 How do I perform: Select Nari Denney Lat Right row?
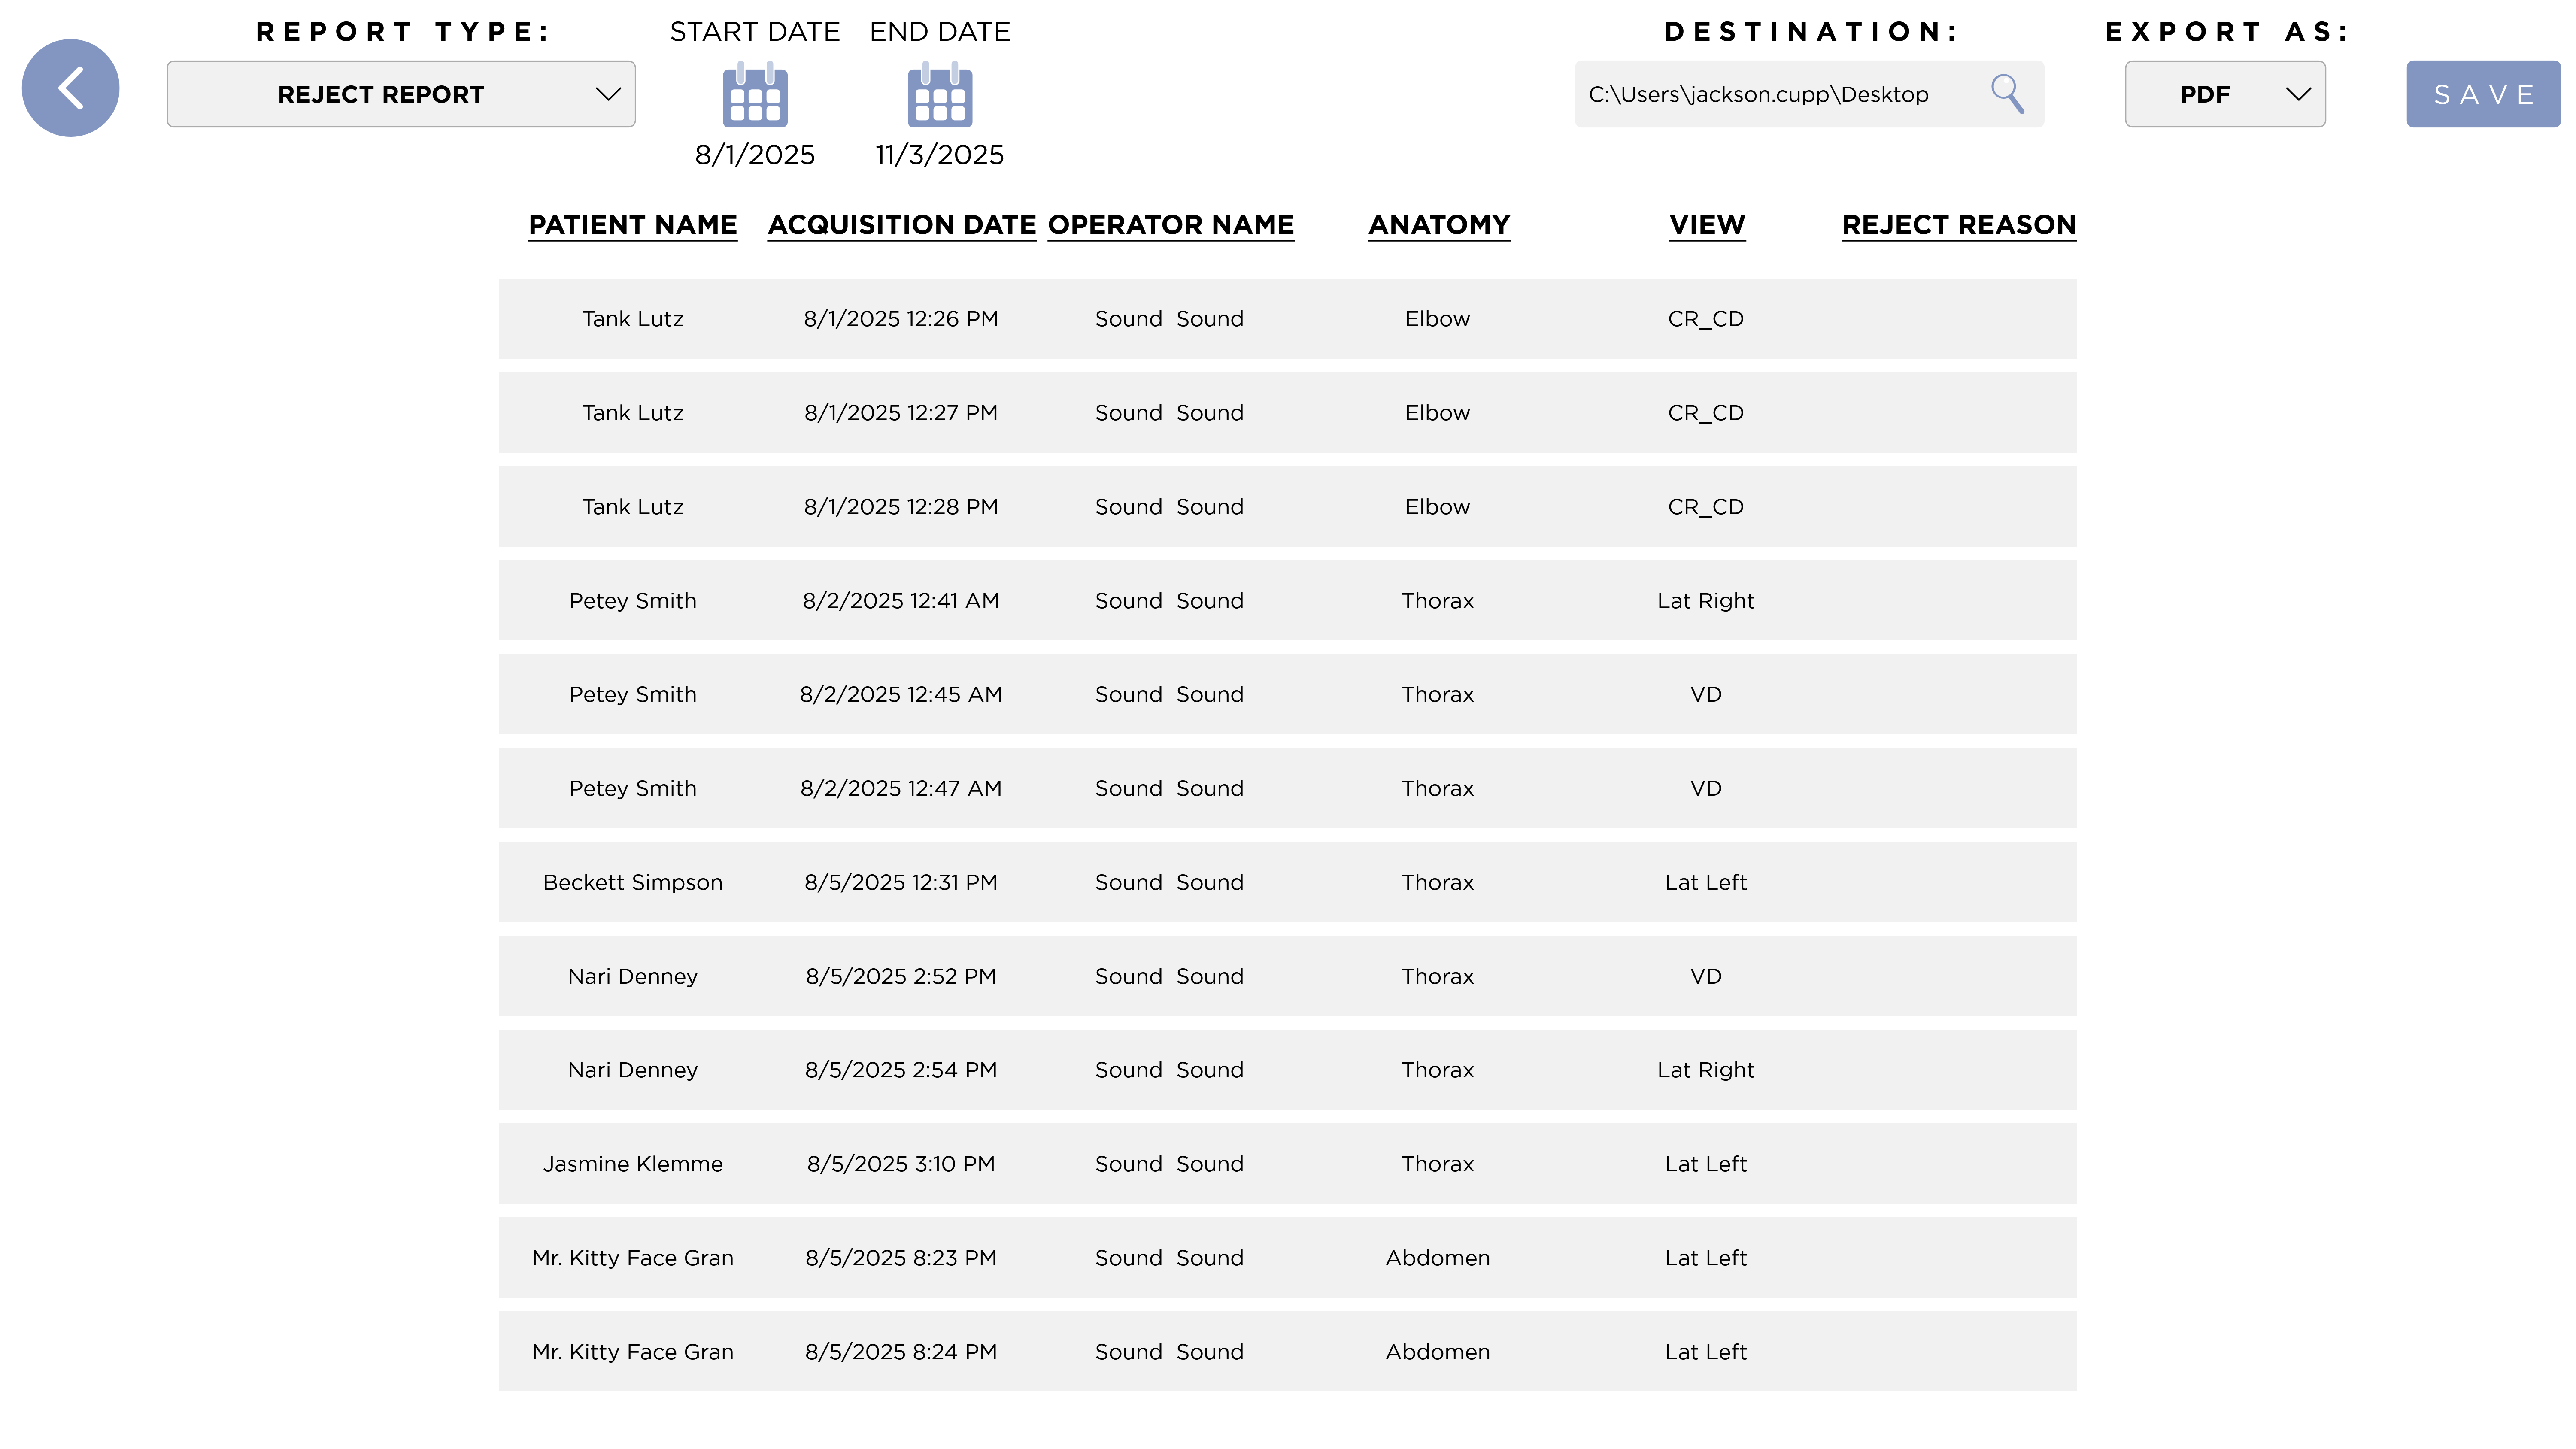pyautogui.click(x=1287, y=1070)
